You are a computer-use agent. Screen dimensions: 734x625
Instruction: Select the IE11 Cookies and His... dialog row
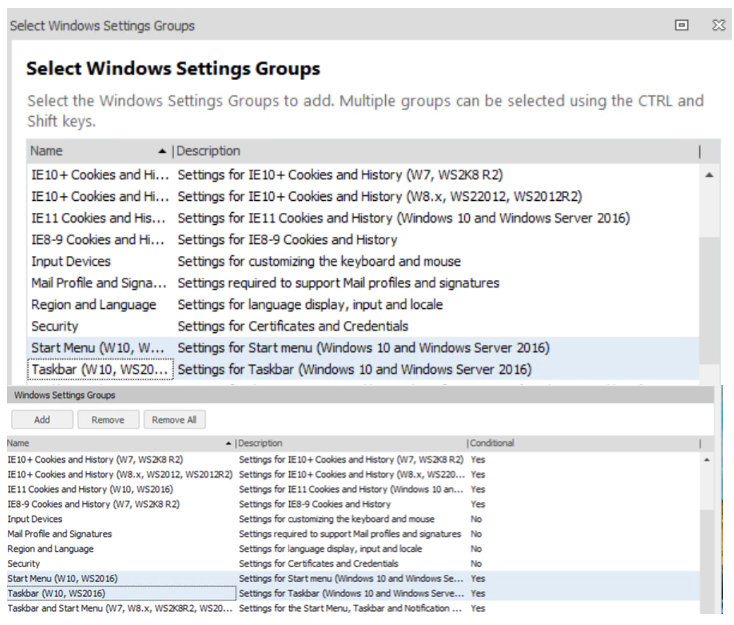[363, 218]
